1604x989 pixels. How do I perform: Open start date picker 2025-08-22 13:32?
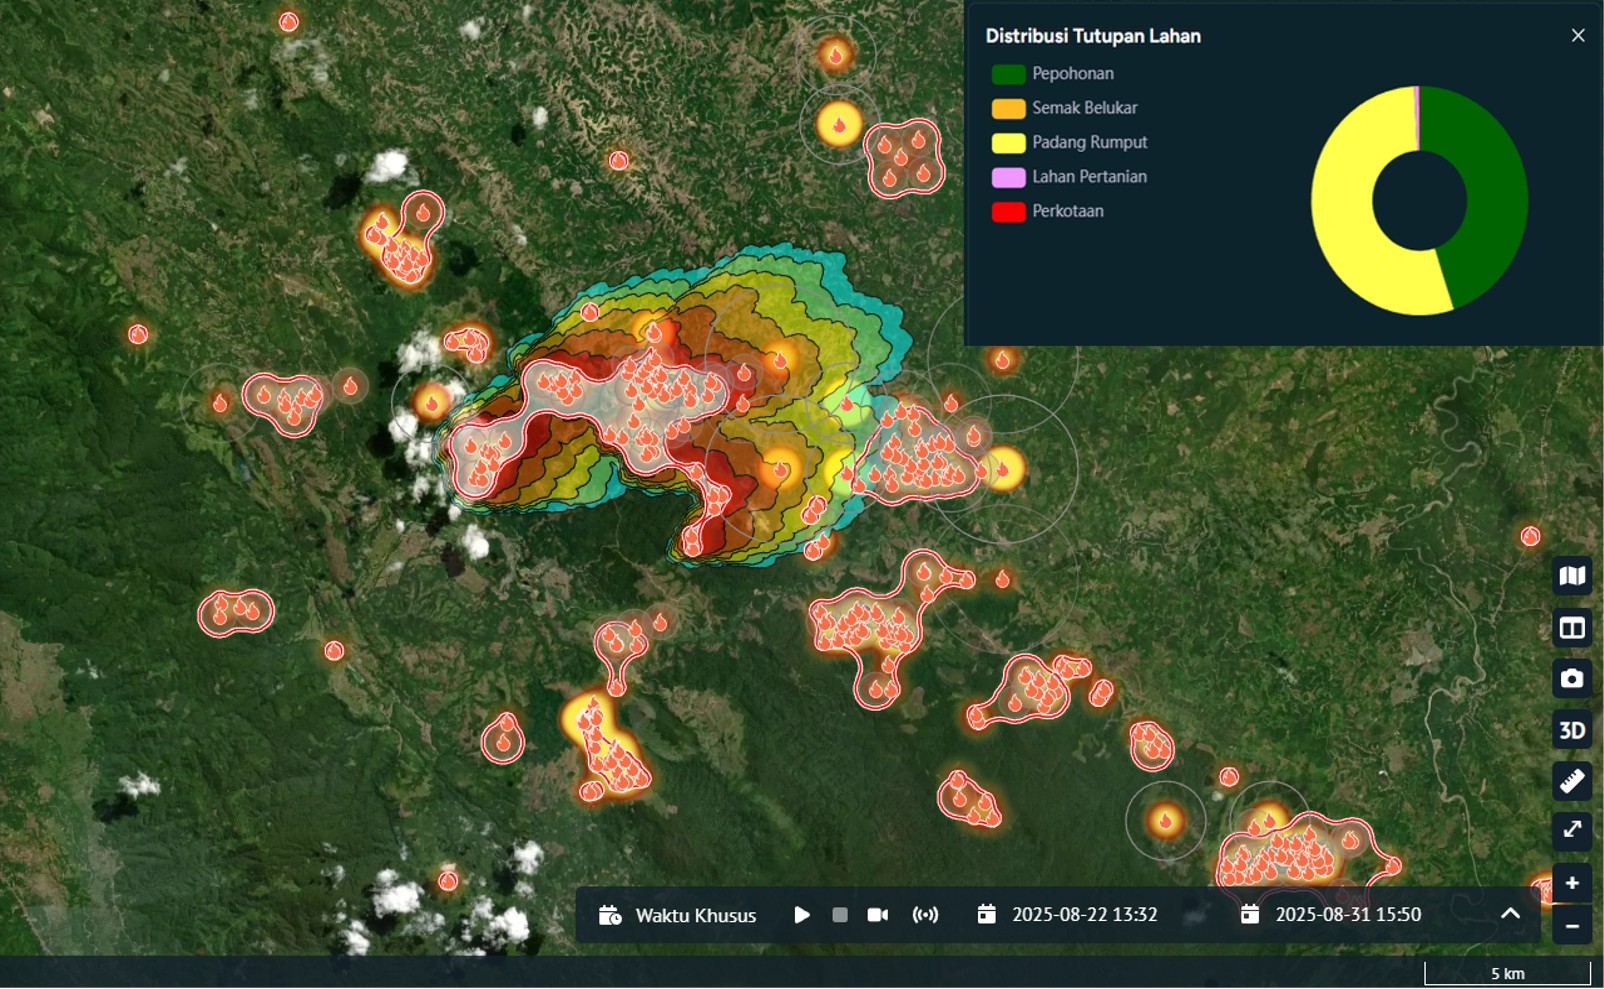tap(1067, 915)
